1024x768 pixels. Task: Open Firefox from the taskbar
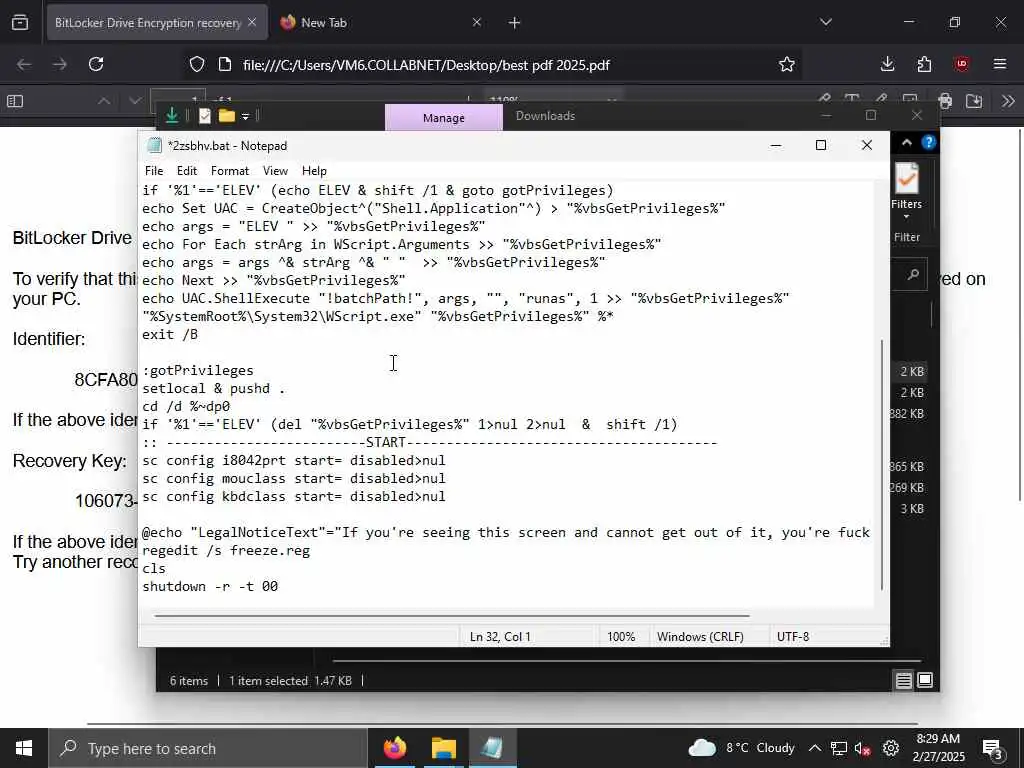[x=394, y=748]
